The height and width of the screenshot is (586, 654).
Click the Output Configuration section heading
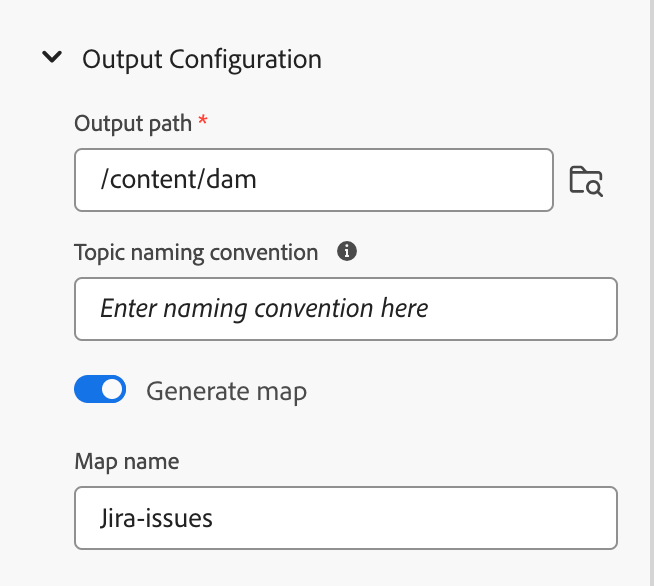(x=202, y=59)
